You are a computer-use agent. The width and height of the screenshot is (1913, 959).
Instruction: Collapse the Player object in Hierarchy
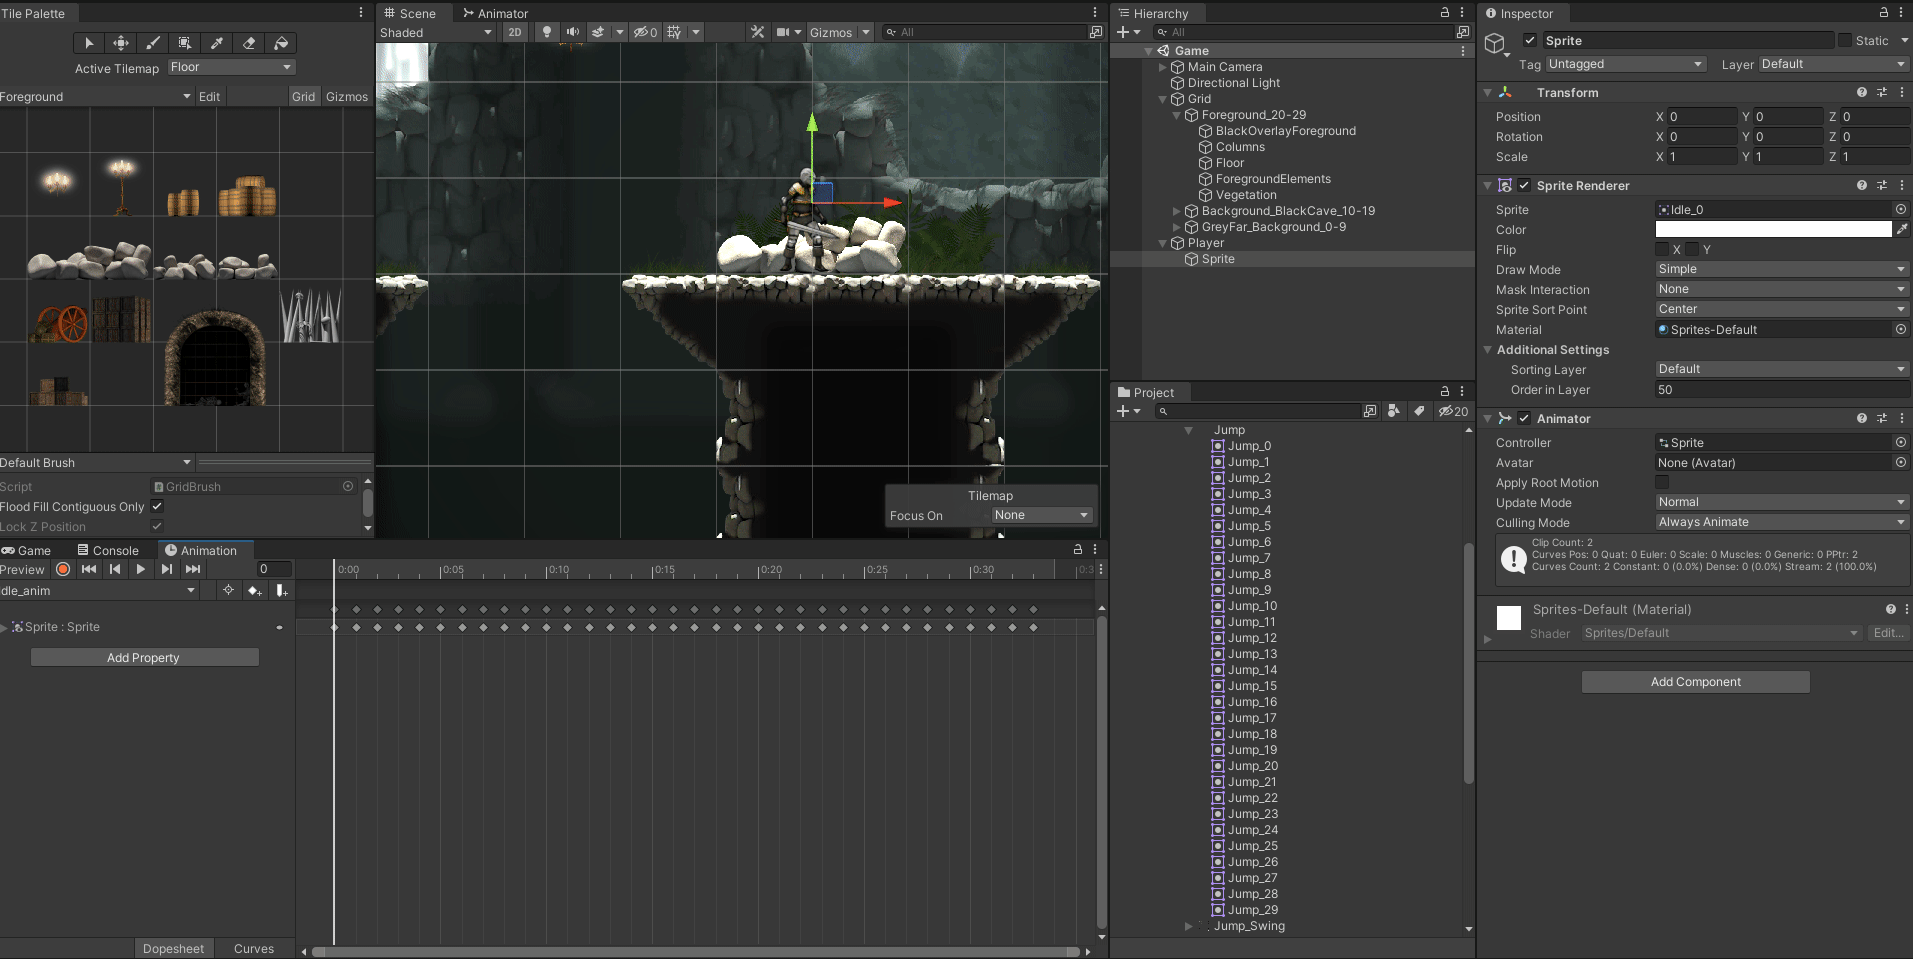[1163, 243]
